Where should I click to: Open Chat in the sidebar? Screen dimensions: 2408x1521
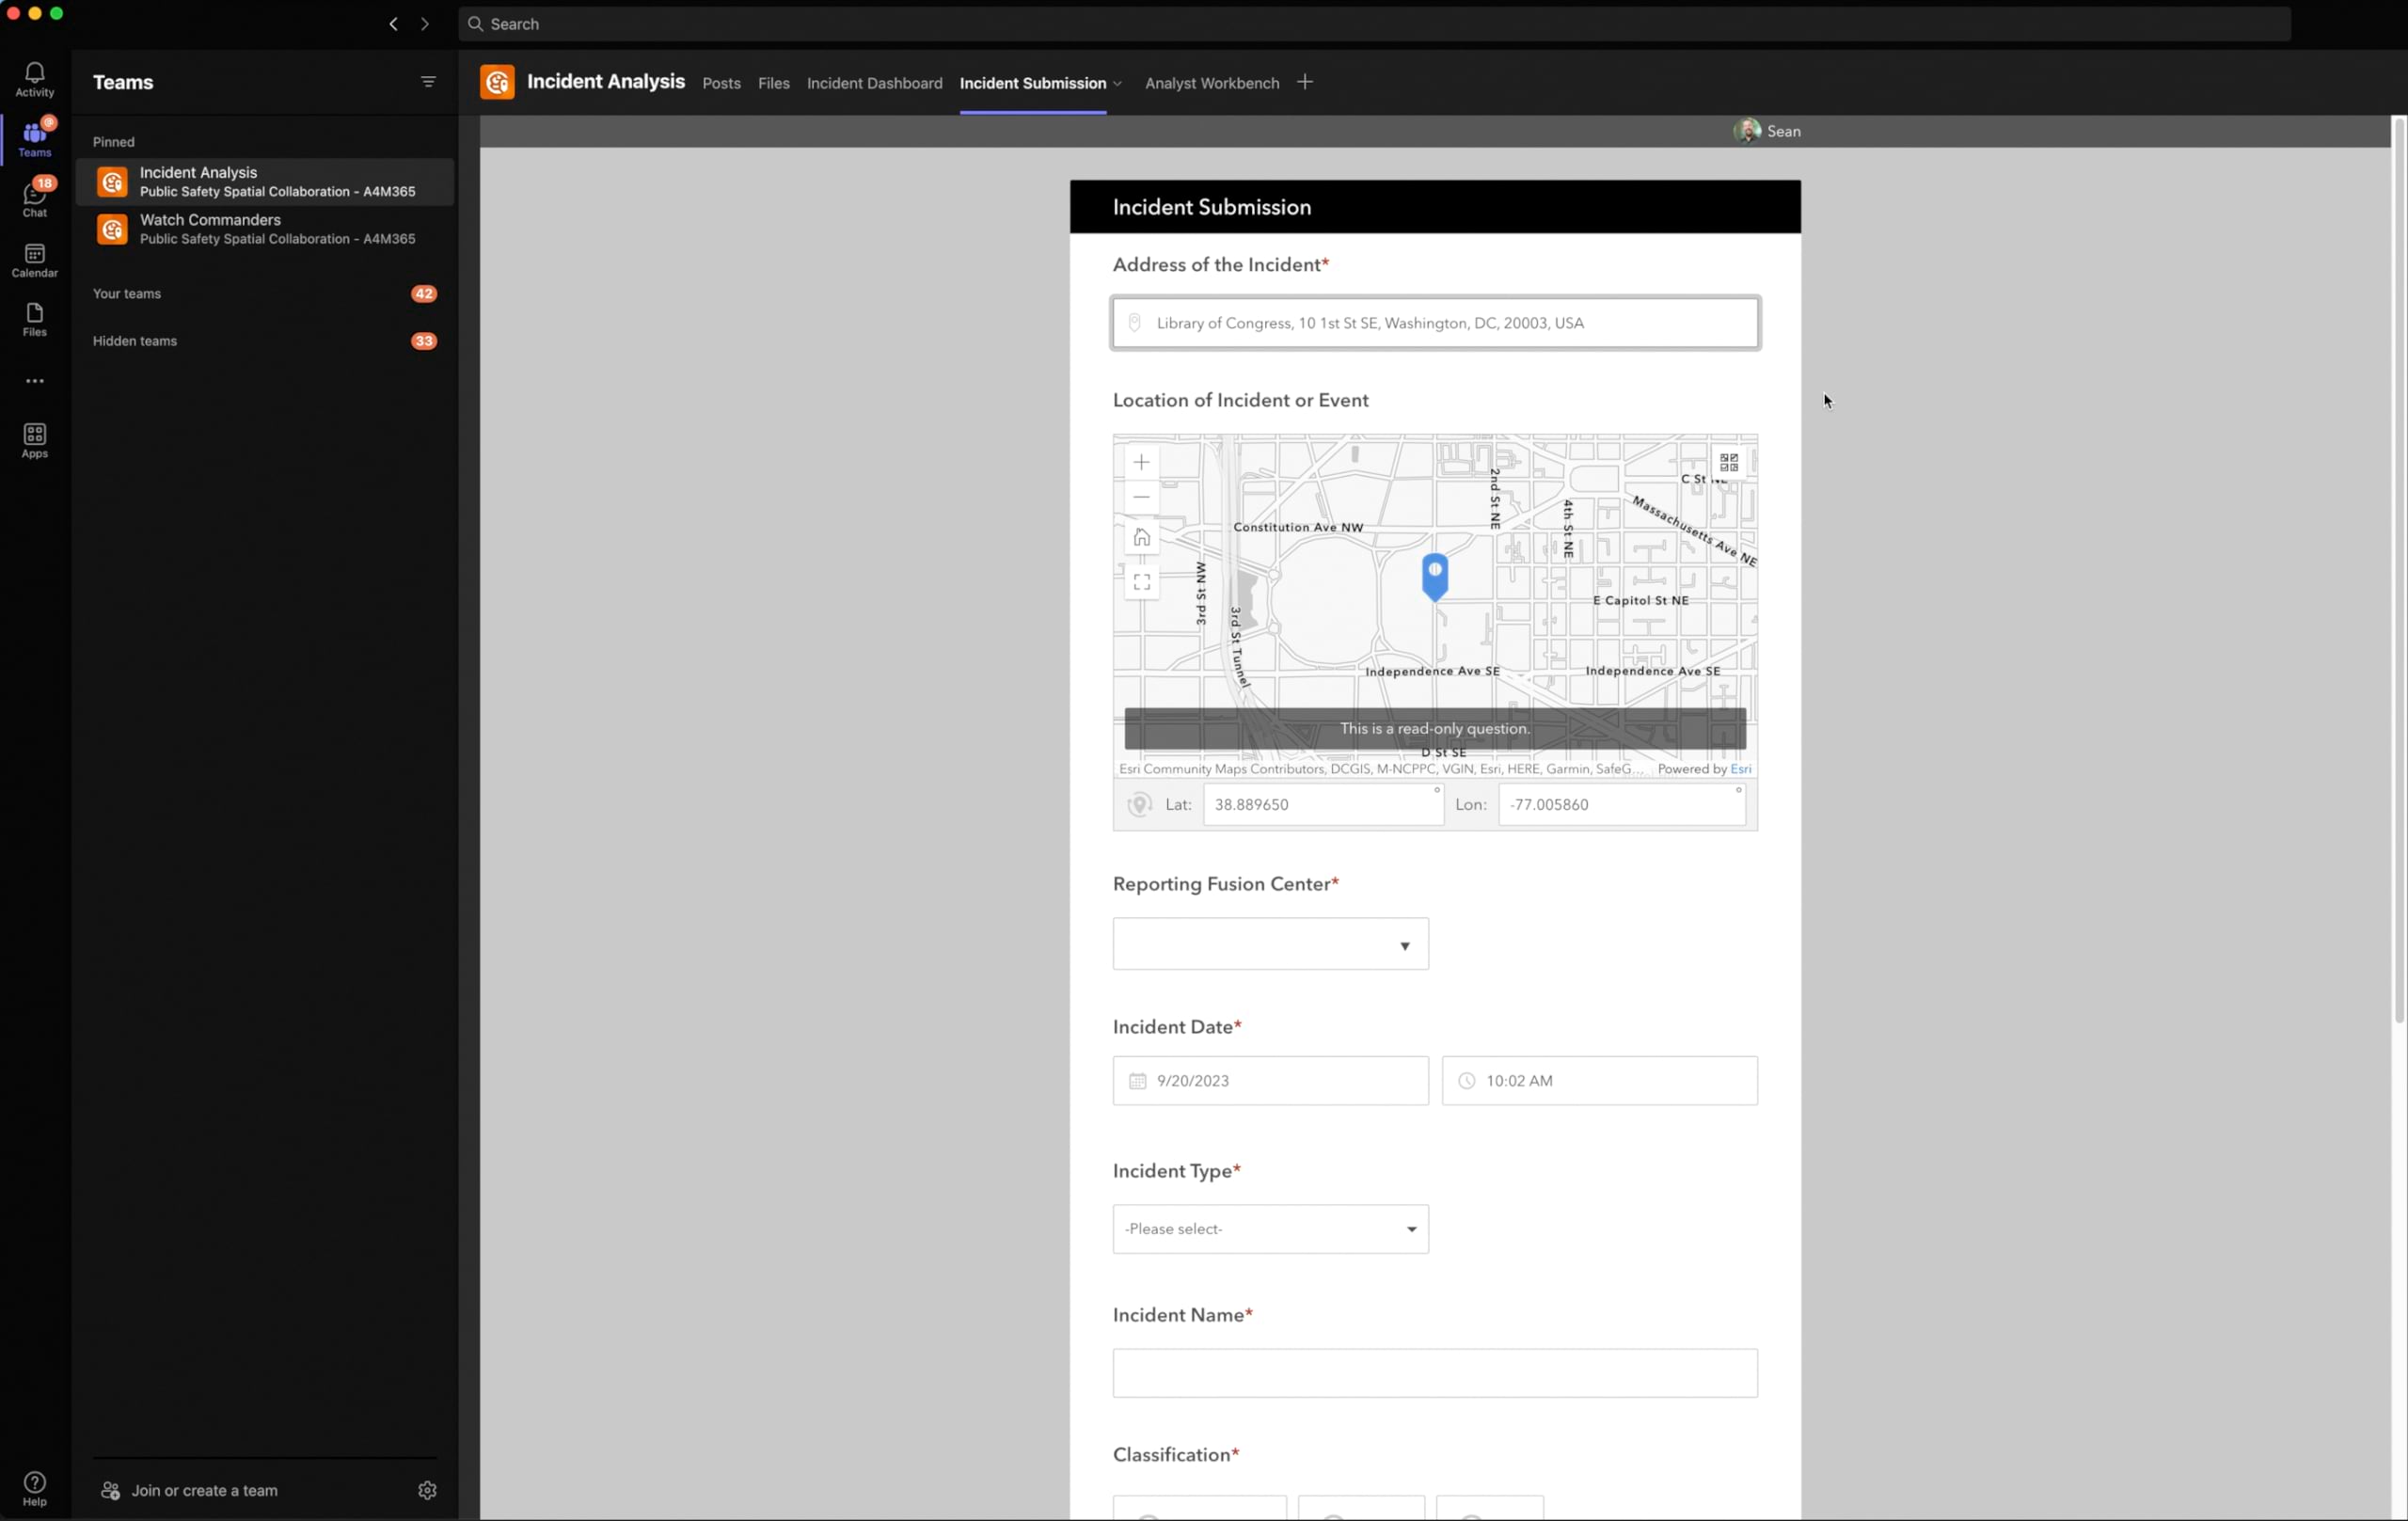(x=34, y=198)
